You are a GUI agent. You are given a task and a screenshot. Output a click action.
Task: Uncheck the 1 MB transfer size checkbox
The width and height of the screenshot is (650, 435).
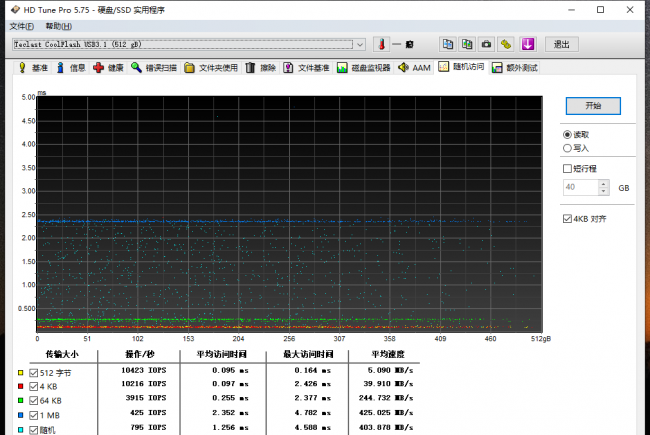tap(34, 415)
